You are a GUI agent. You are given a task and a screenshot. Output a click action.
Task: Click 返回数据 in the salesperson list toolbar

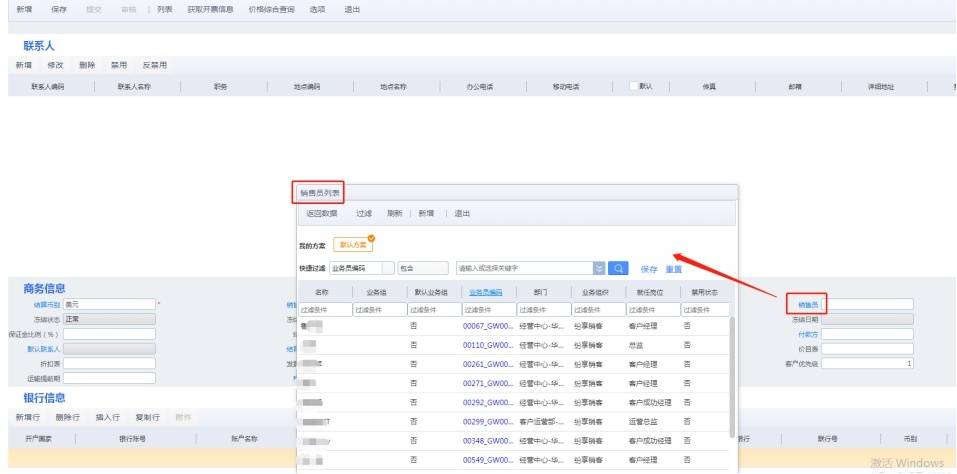click(x=322, y=214)
